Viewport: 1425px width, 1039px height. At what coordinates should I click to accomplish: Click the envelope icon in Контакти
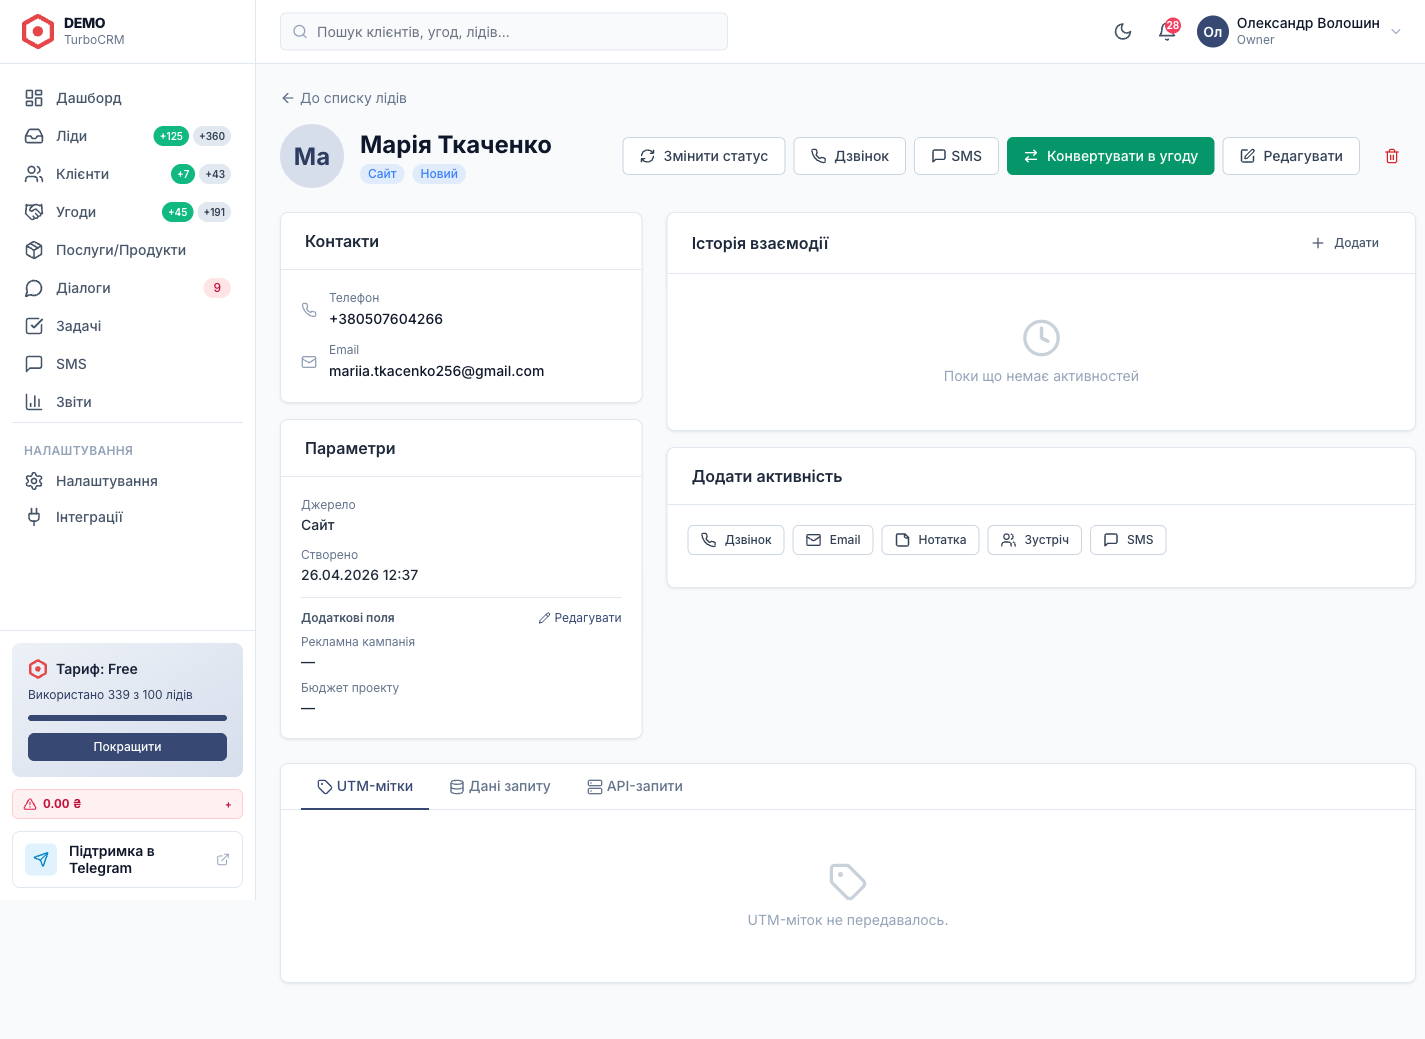(x=309, y=362)
